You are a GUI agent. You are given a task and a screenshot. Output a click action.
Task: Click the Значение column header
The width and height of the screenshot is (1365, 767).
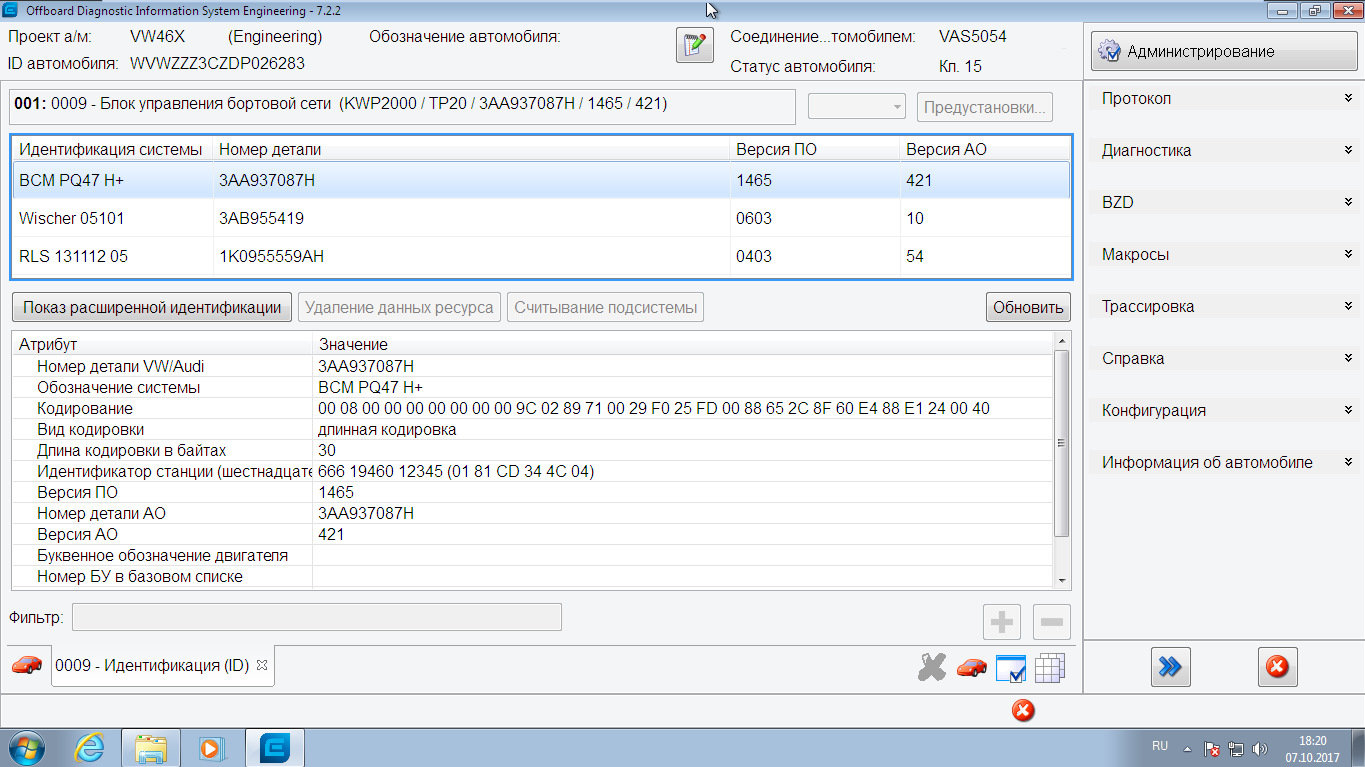point(683,344)
